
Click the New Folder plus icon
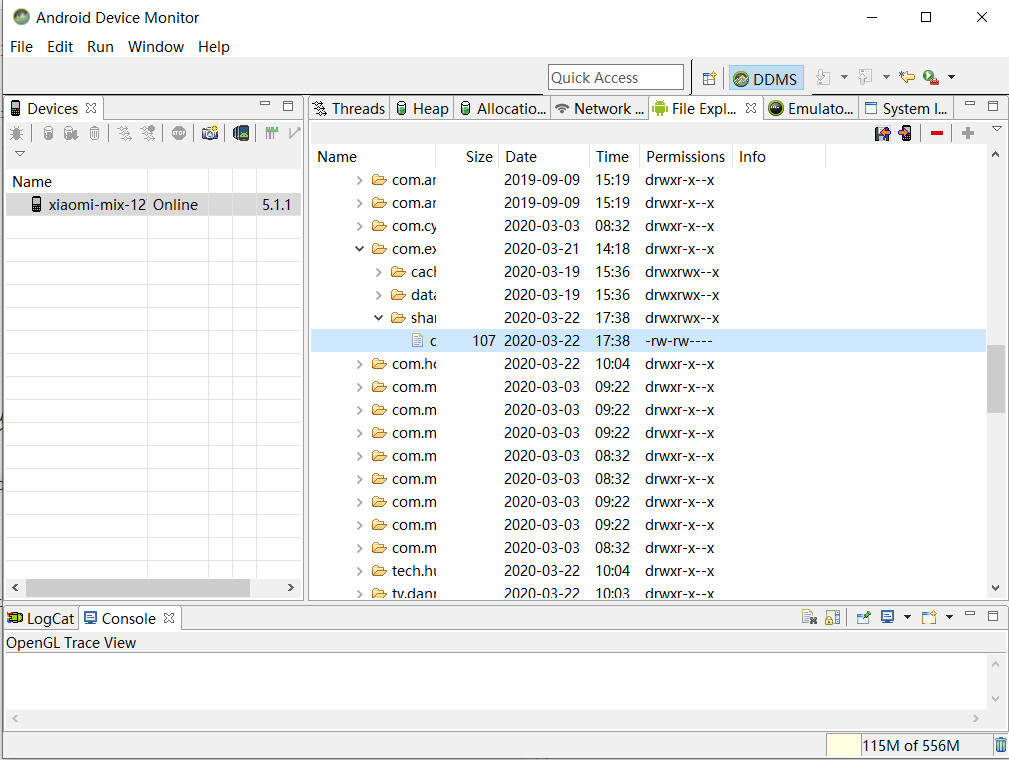tap(968, 133)
